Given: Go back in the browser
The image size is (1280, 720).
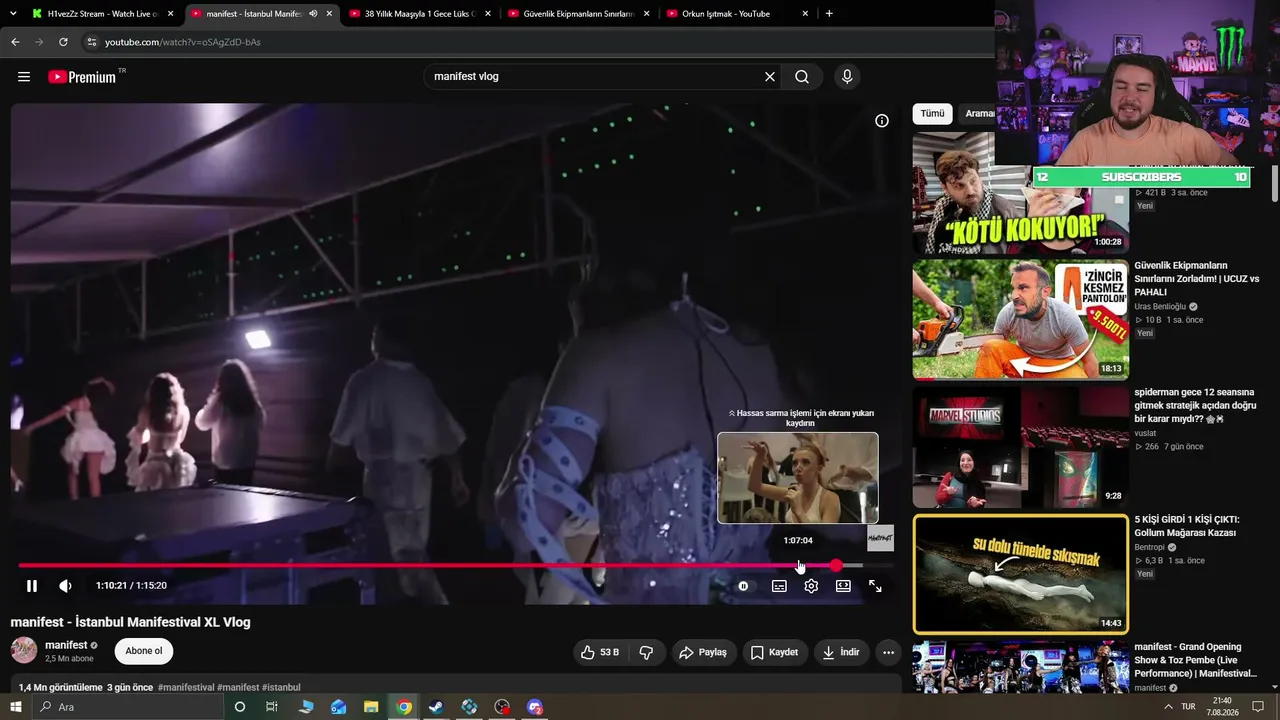Looking at the screenshot, I should pos(15,42).
